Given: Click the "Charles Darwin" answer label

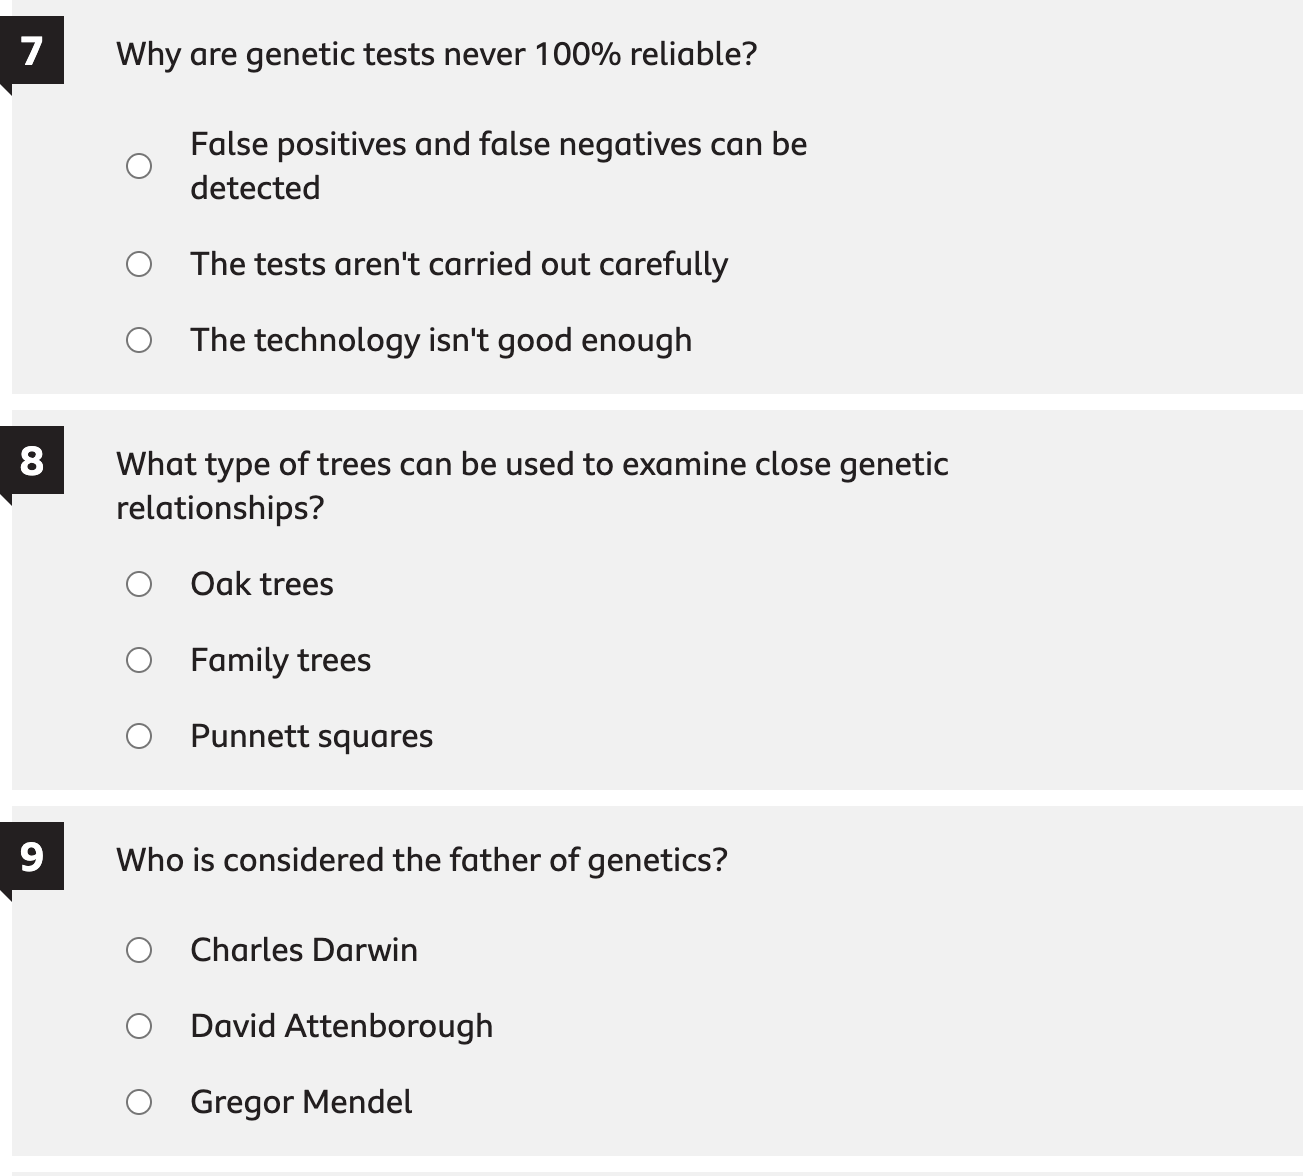Looking at the screenshot, I should (304, 950).
